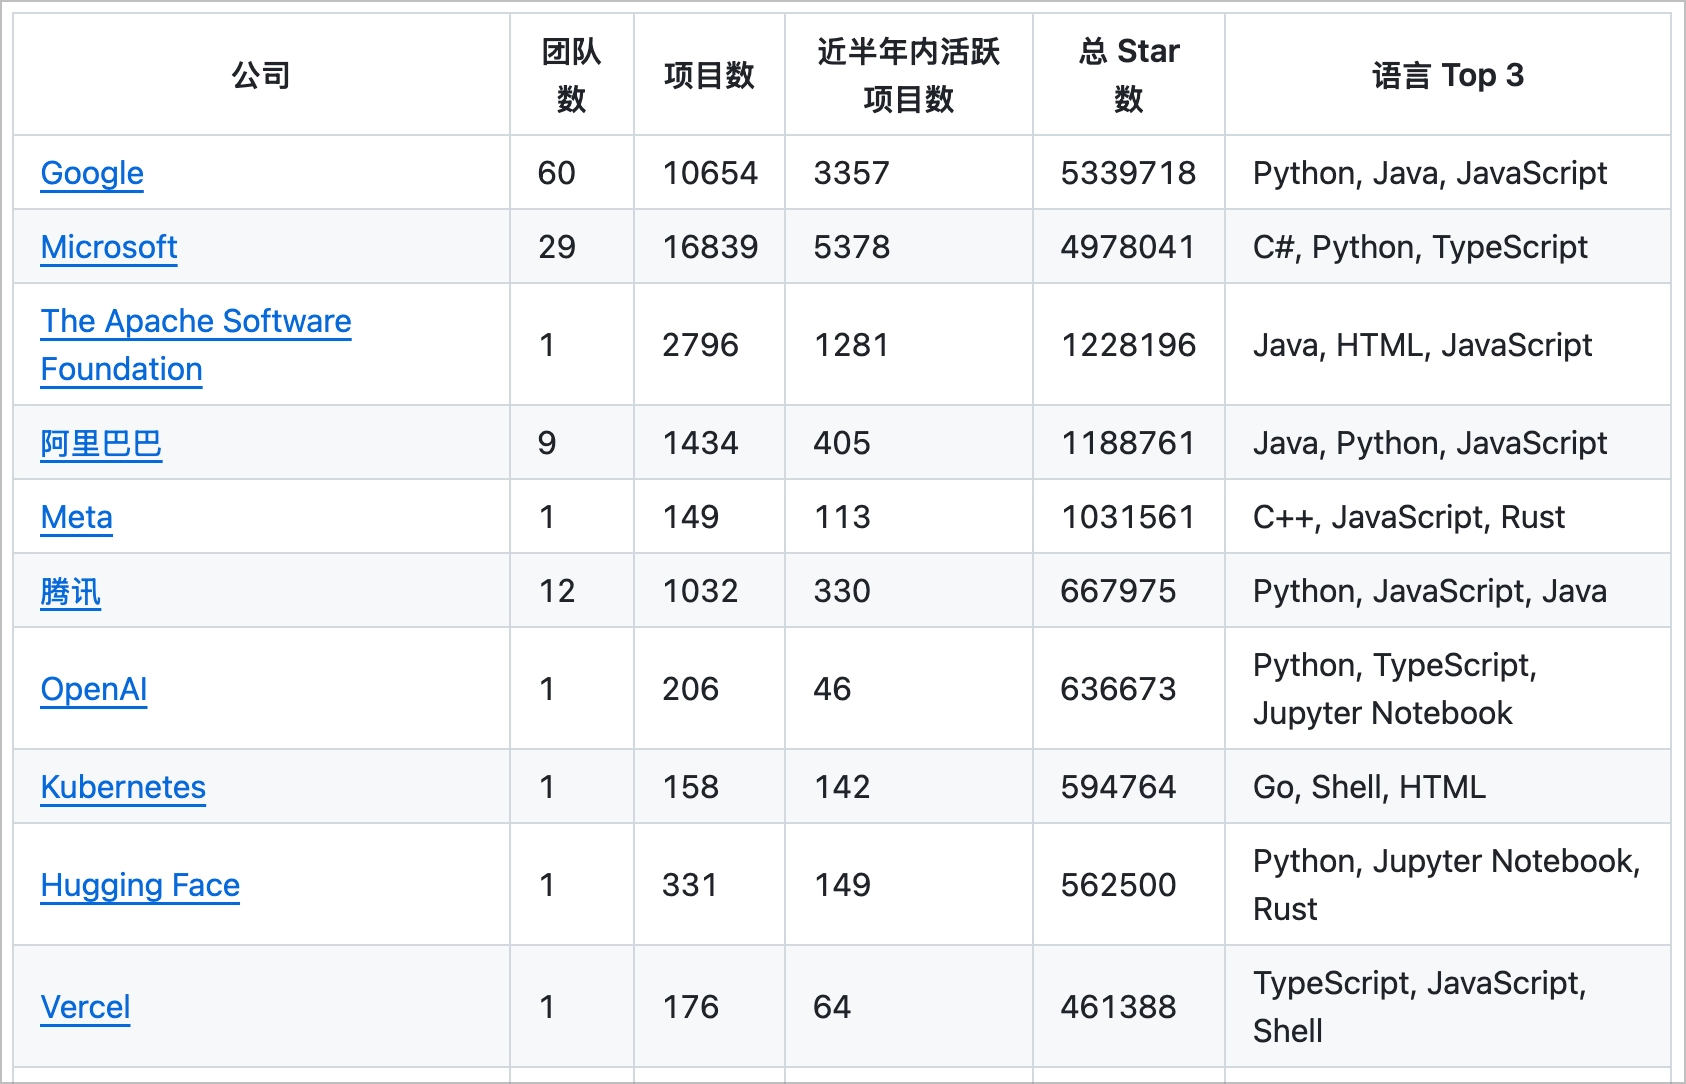Select OpenAI's star total 636673
Screen dimensions: 1686x1084
[x=1119, y=689]
